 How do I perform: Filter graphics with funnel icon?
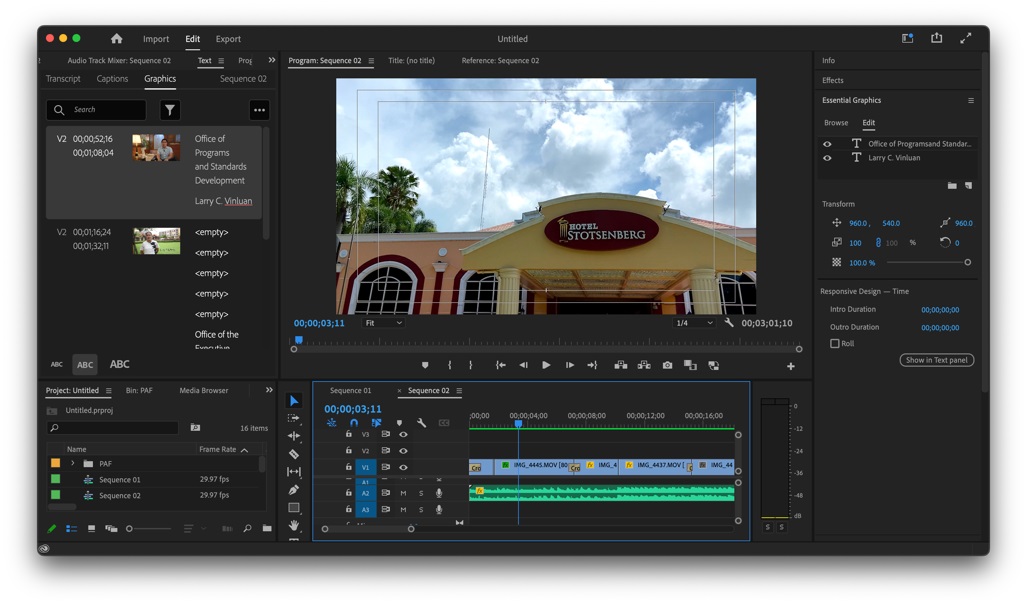170,110
